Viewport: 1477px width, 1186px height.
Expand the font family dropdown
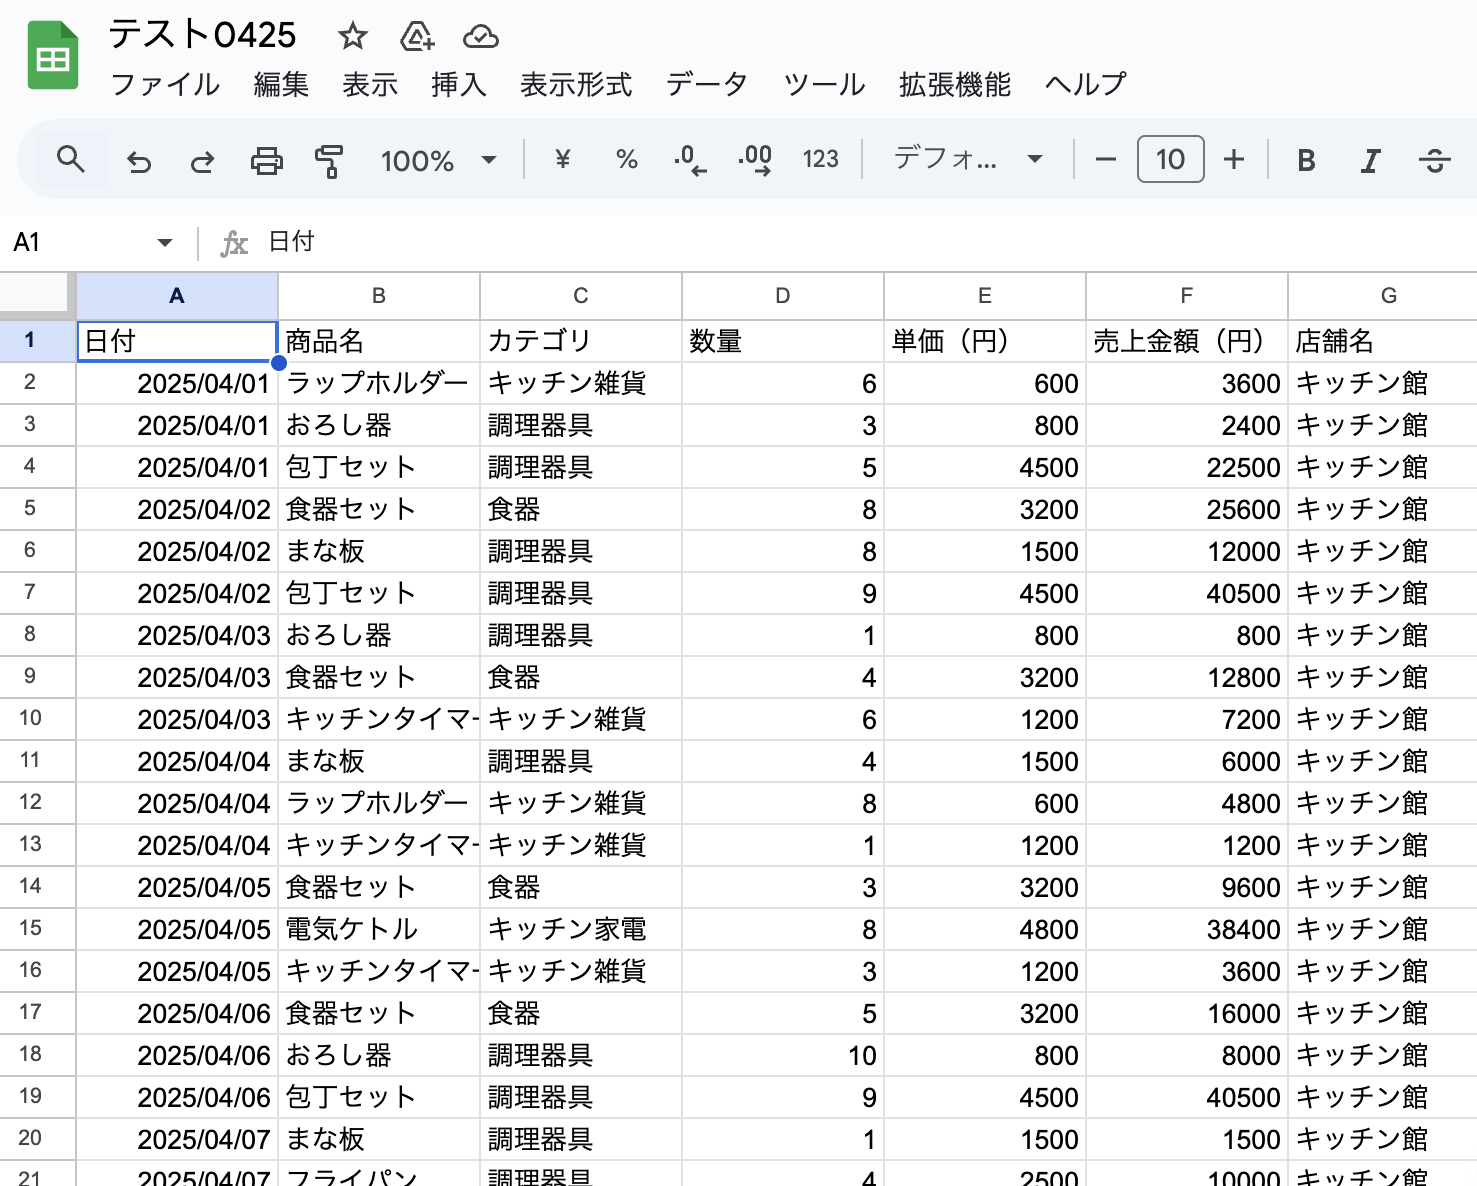point(967,160)
